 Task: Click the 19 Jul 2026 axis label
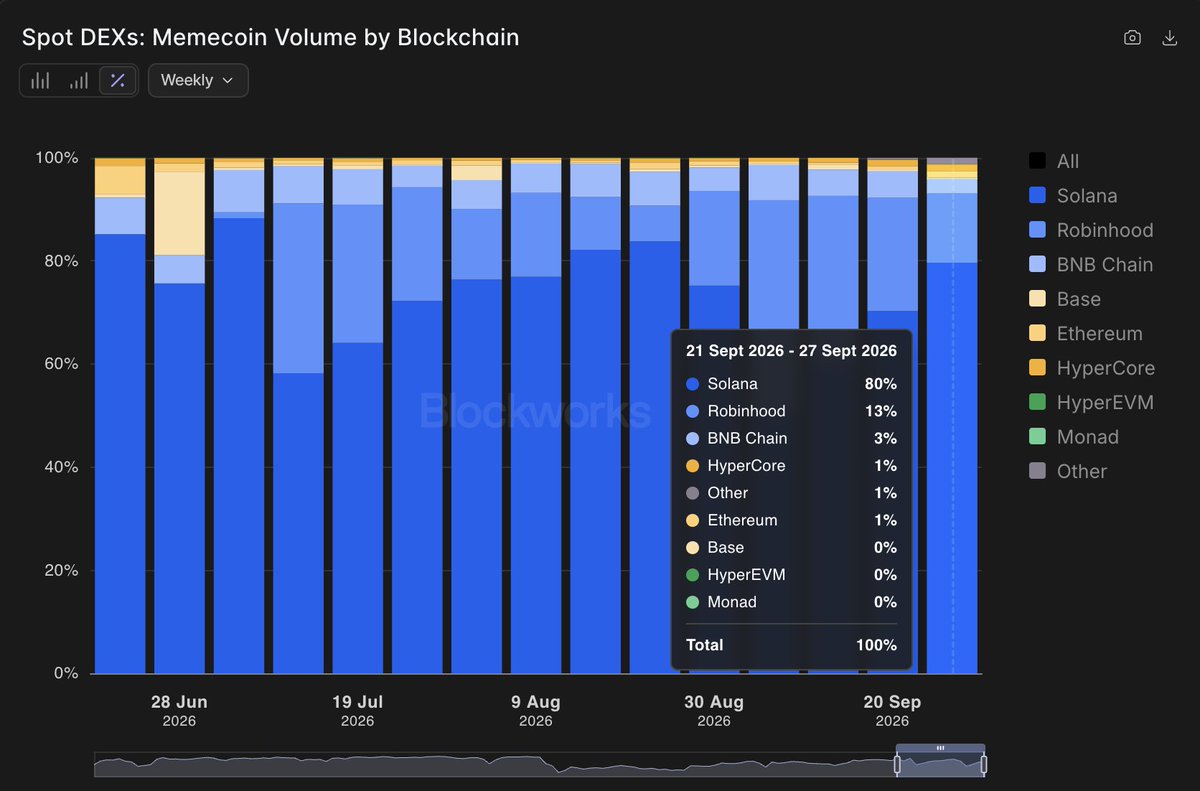click(x=357, y=711)
